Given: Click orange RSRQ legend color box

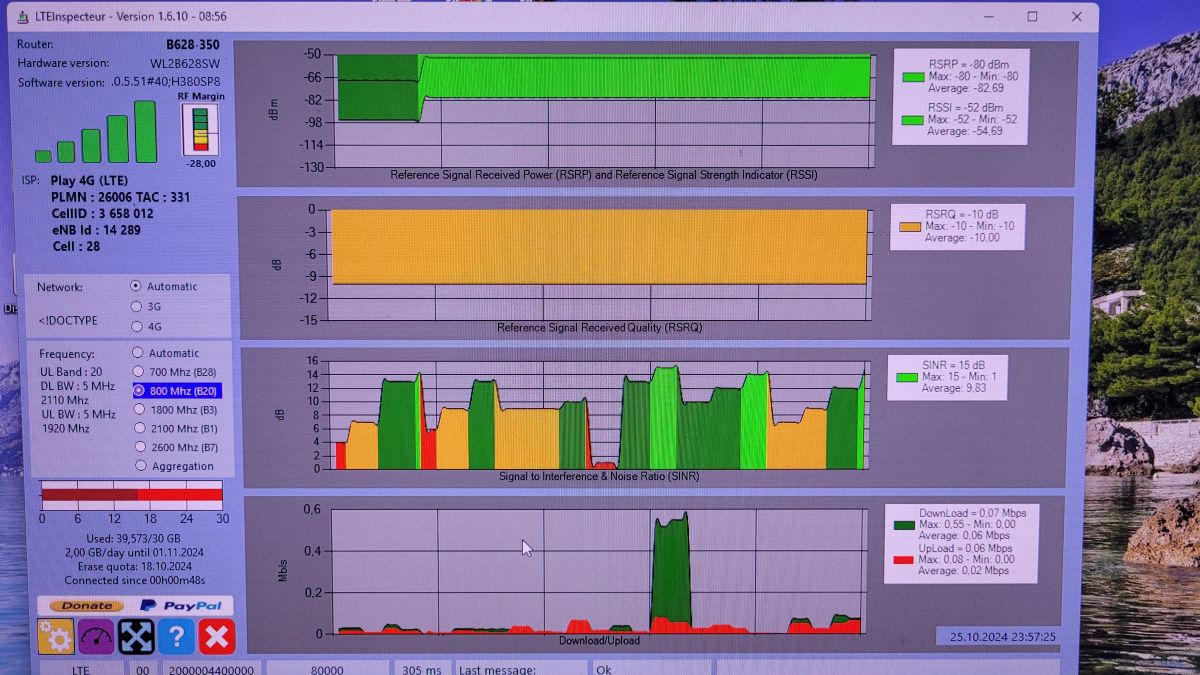Looking at the screenshot, I should pyautogui.click(x=909, y=227).
